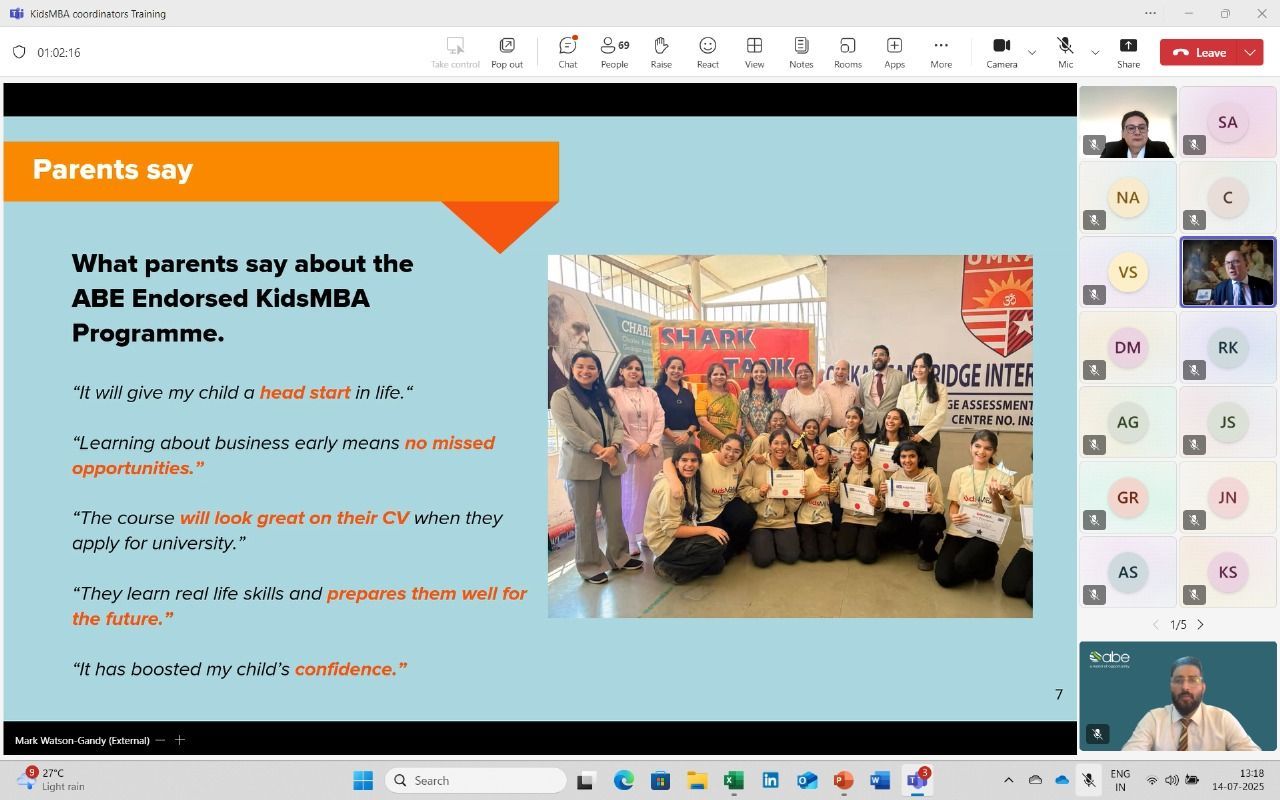Open LinkedIn from taskbar
This screenshot has width=1280, height=800.
[x=770, y=780]
